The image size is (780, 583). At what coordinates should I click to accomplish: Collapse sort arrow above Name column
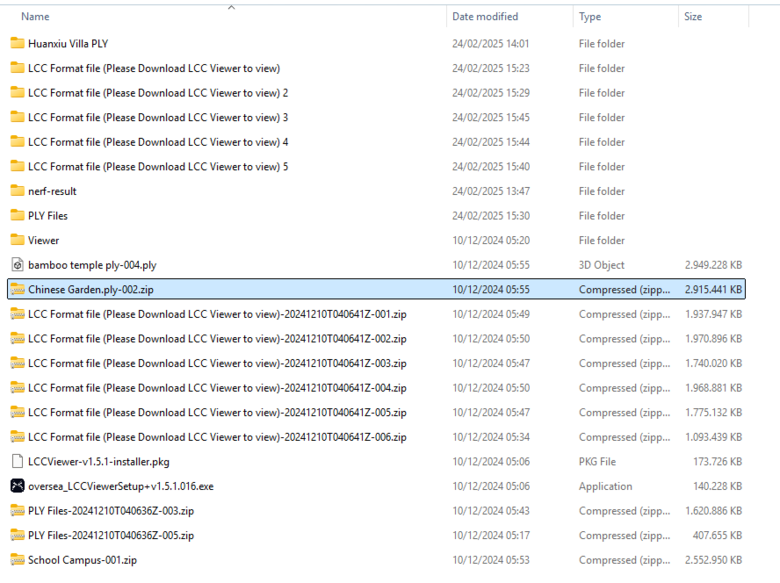coord(231,7)
